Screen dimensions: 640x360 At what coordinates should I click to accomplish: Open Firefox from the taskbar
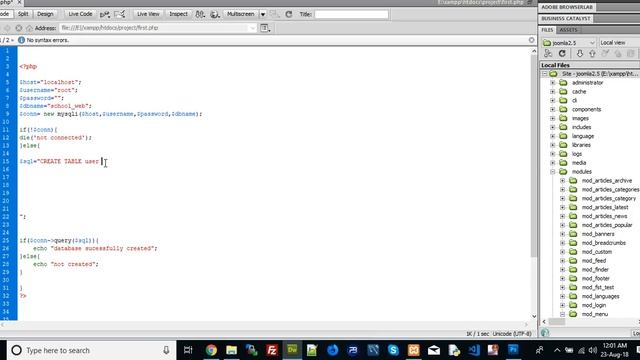[x=333, y=350]
